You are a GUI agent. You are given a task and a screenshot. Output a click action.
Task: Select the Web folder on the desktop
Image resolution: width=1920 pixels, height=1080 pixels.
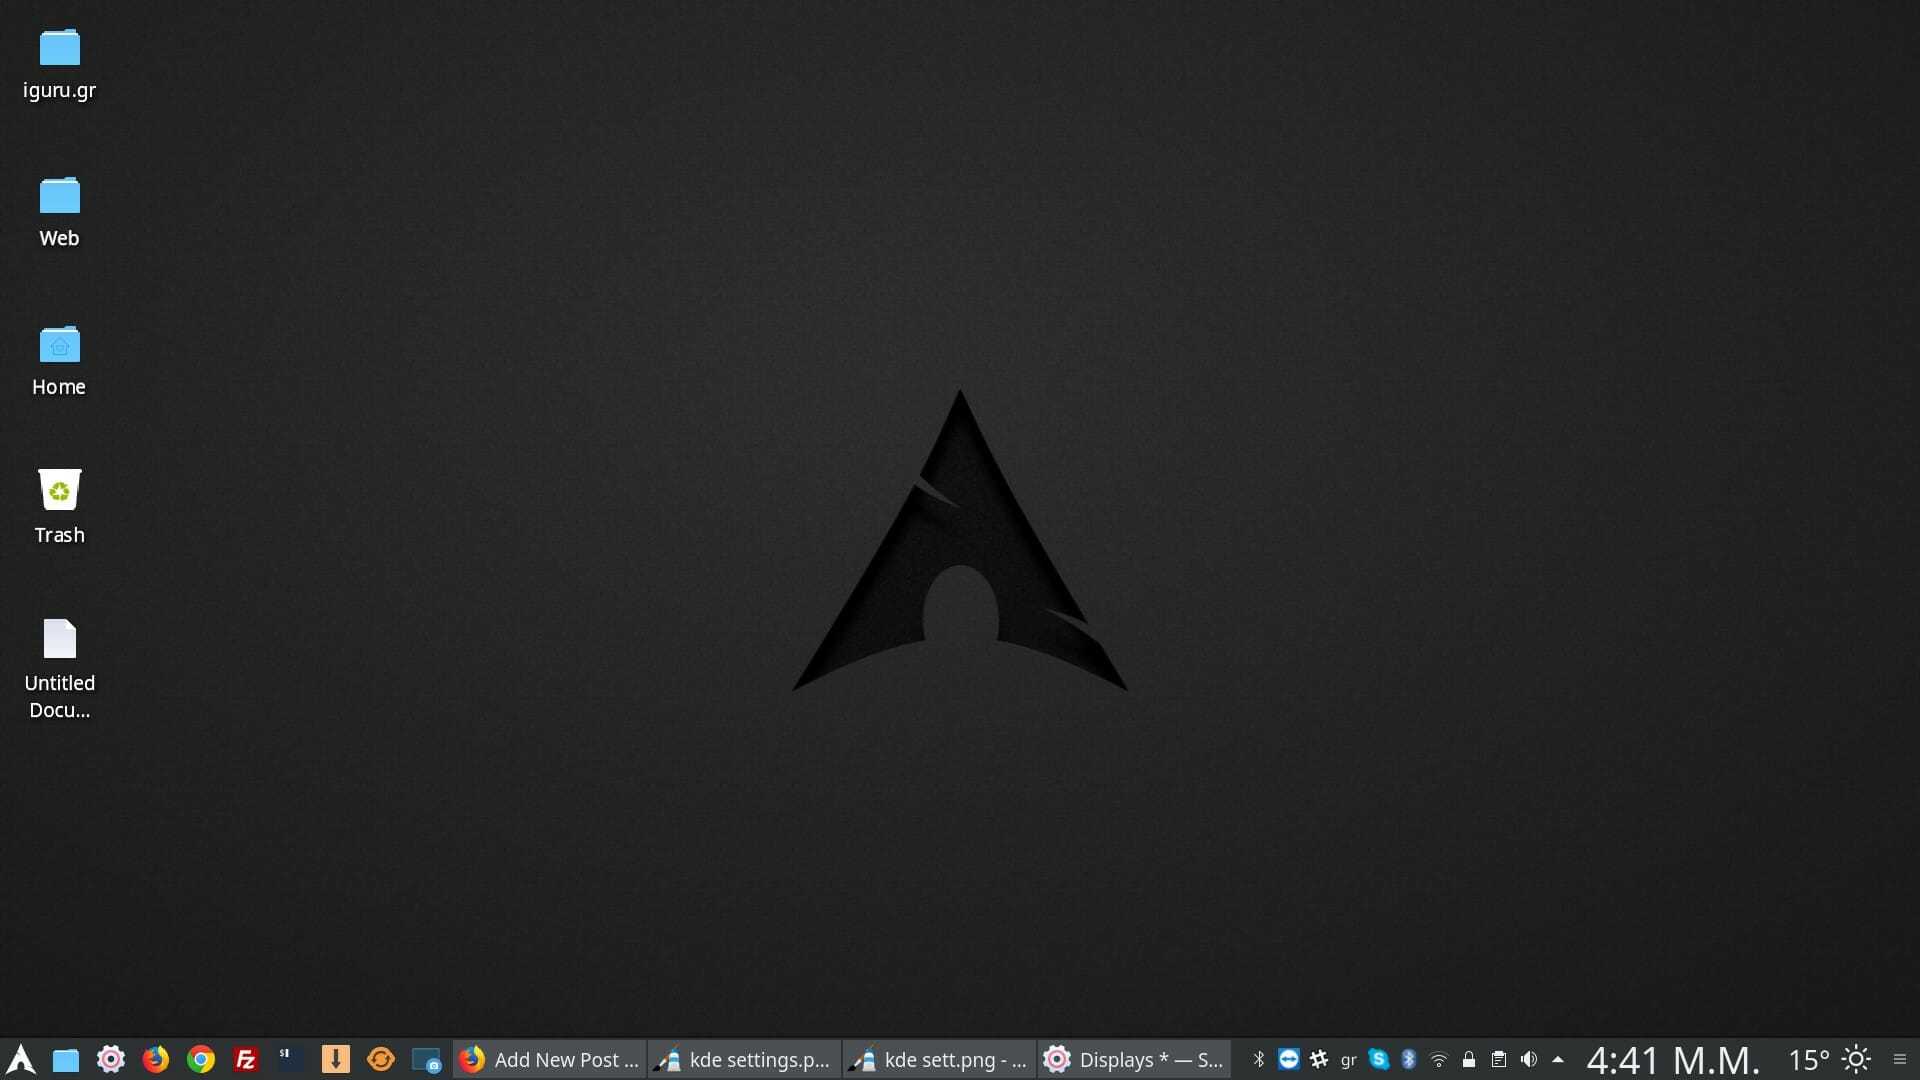(60, 213)
